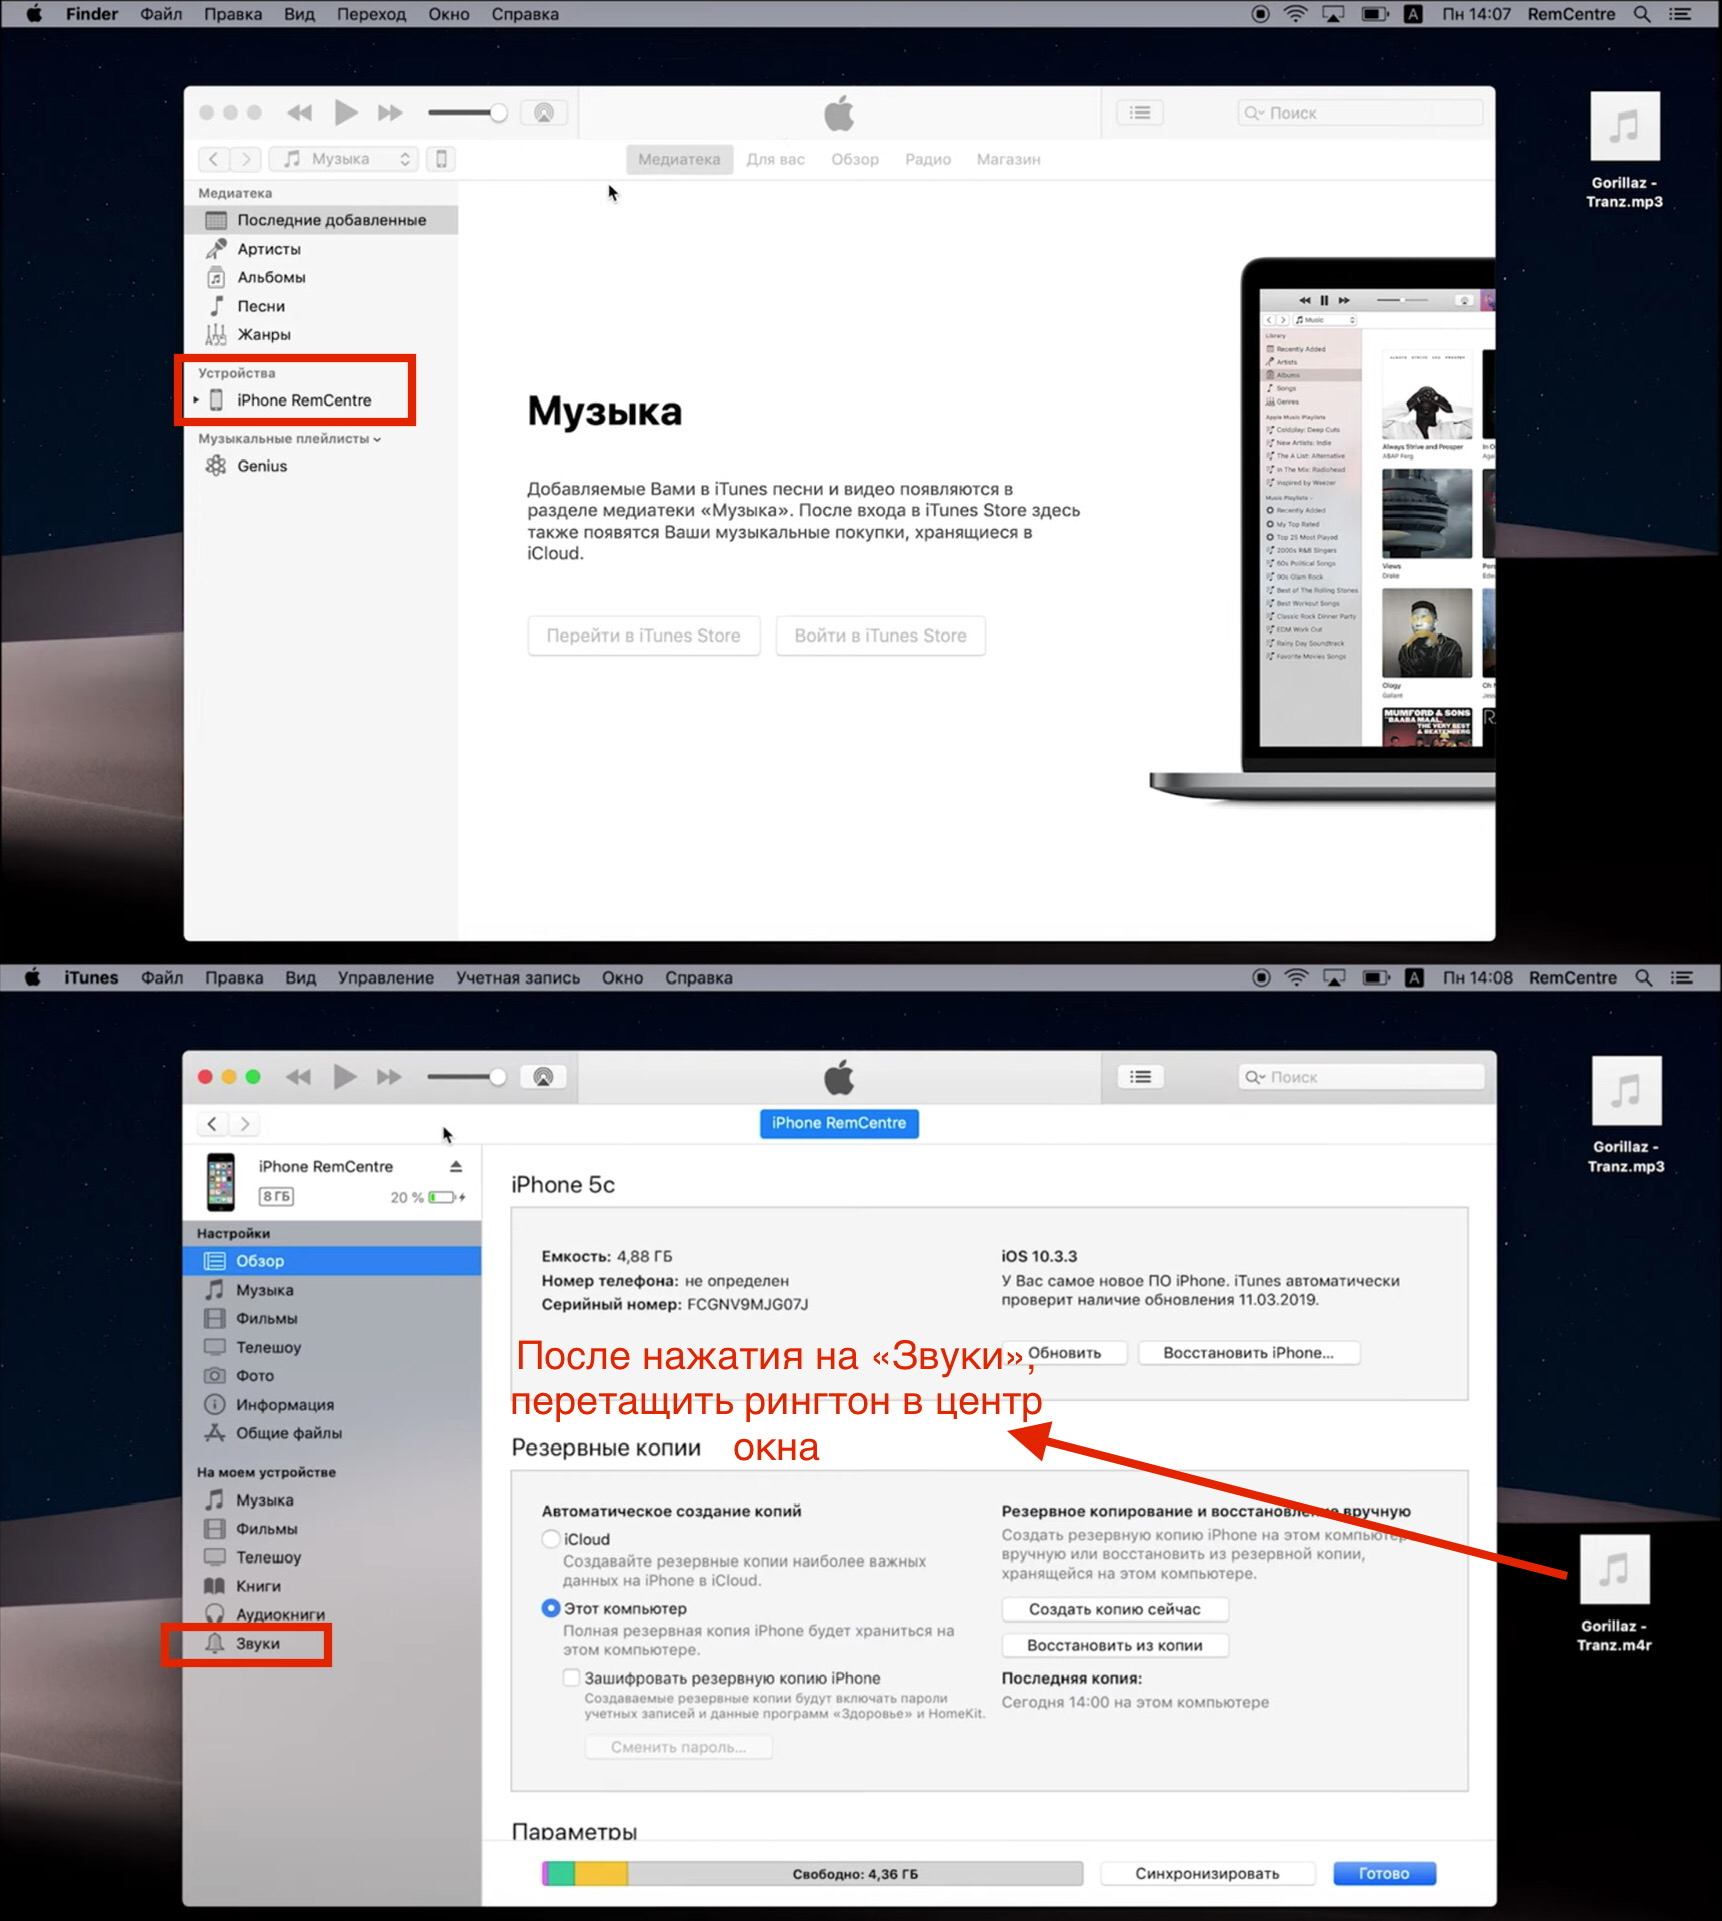Viewport: 1722px width, 1921px height.
Task: Switch to the Для вас tab
Action: tap(776, 159)
